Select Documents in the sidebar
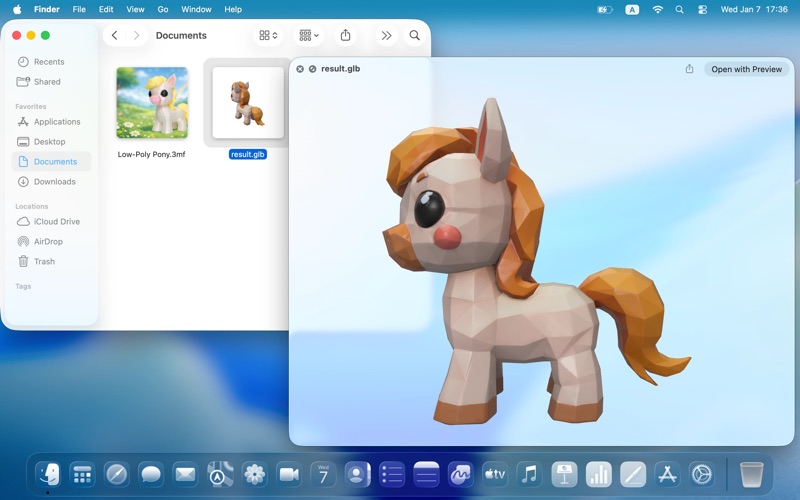Viewport: 800px width, 500px height. pyautogui.click(x=51, y=161)
